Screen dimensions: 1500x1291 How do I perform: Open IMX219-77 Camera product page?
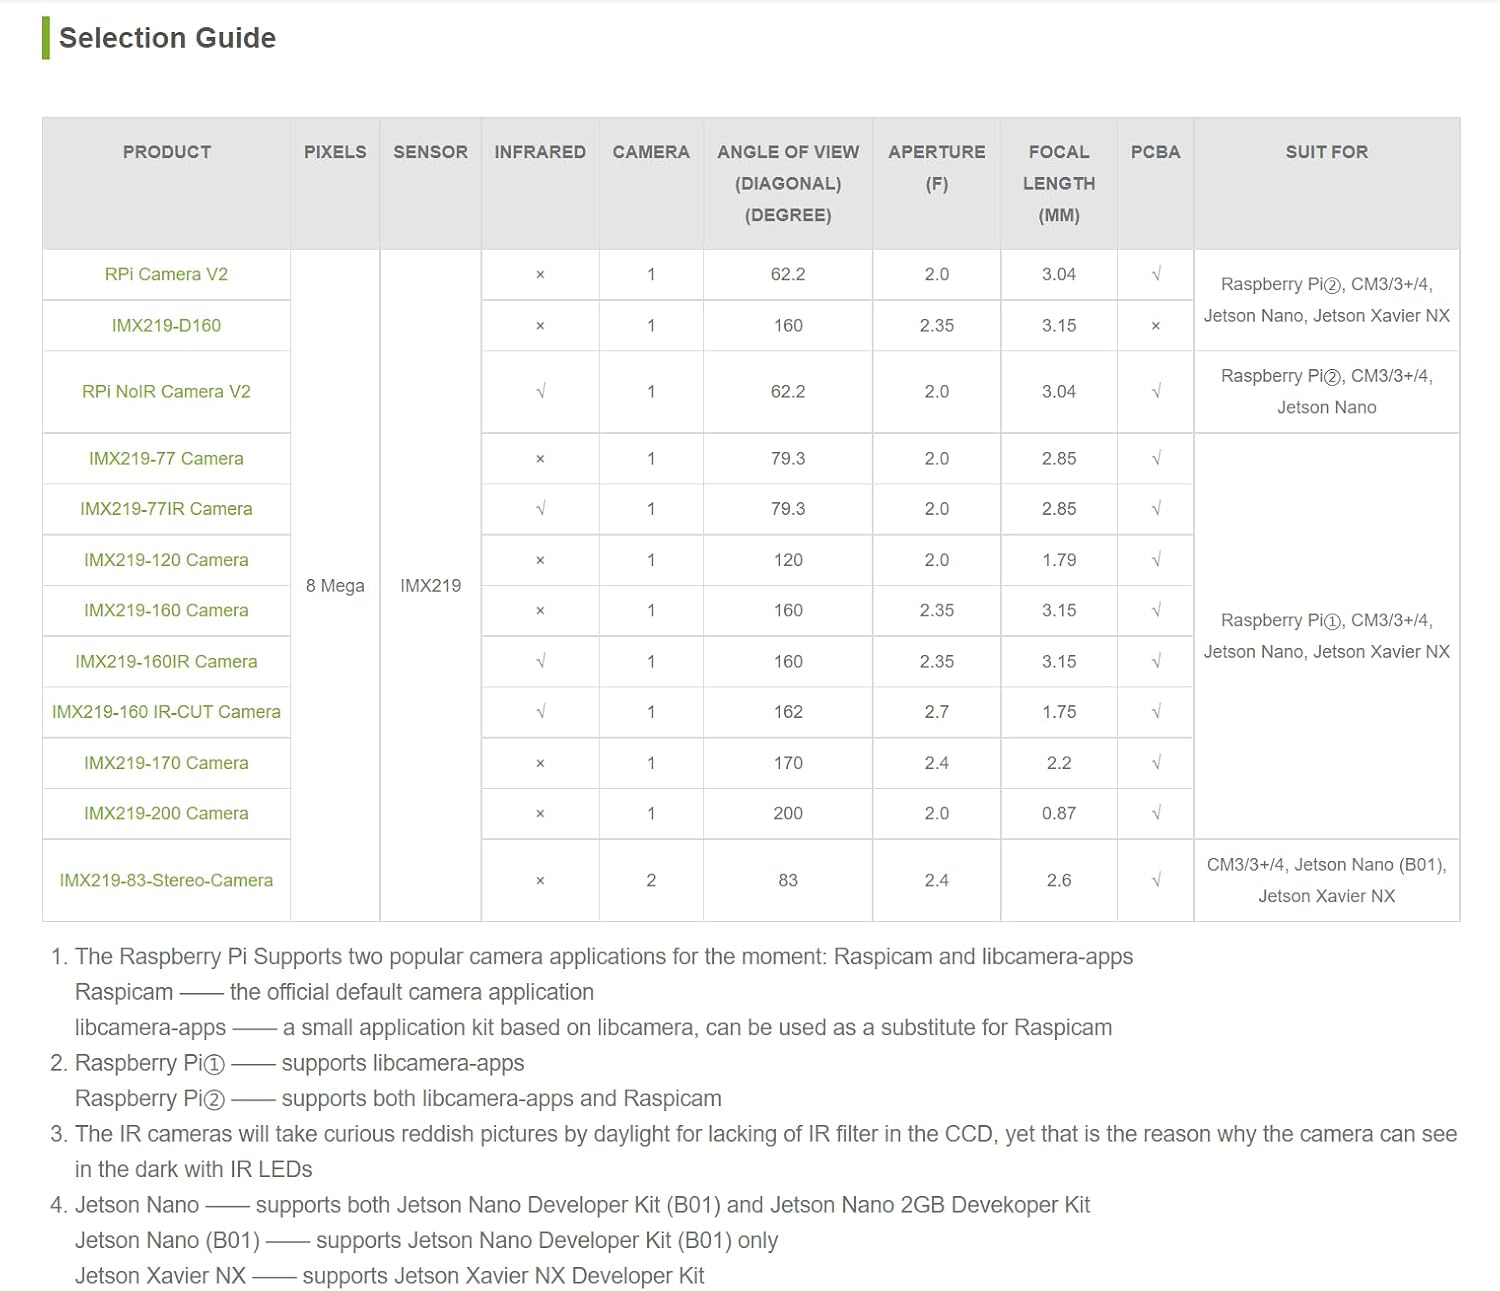pyautogui.click(x=166, y=458)
